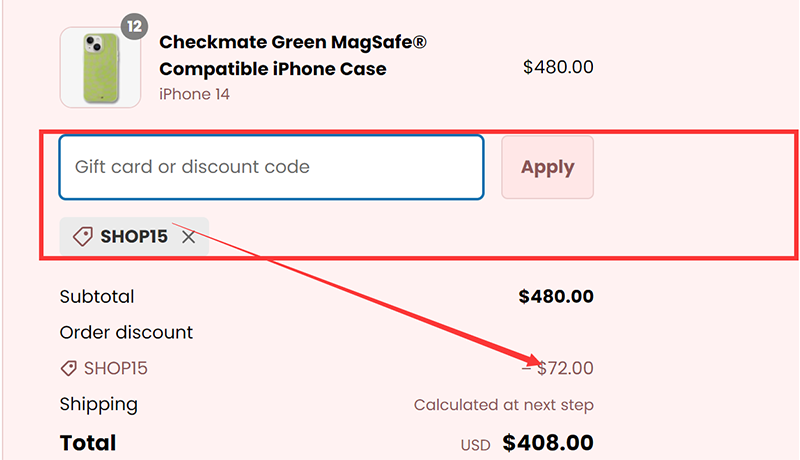Click the total amount $408.00
This screenshot has height=460, width=800.
point(547,442)
